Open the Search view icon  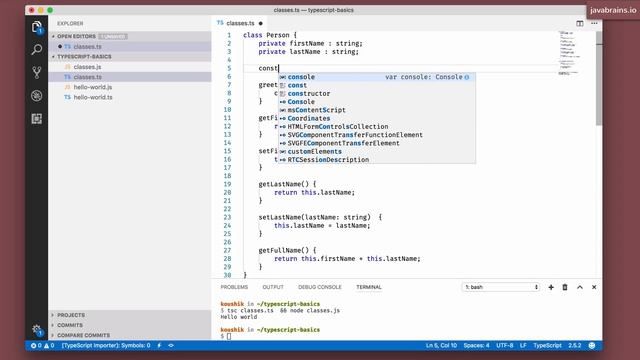pos(36,50)
